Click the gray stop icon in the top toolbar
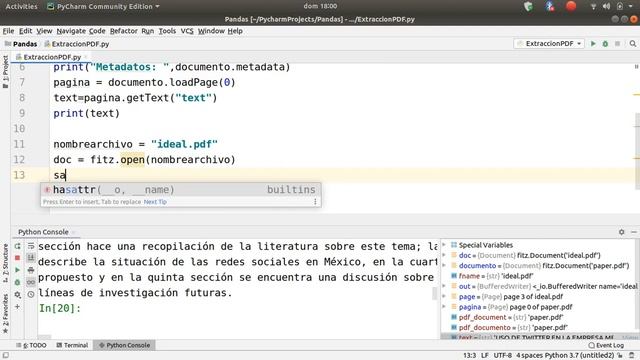Viewport: 640px width, 360px height. click(618, 44)
